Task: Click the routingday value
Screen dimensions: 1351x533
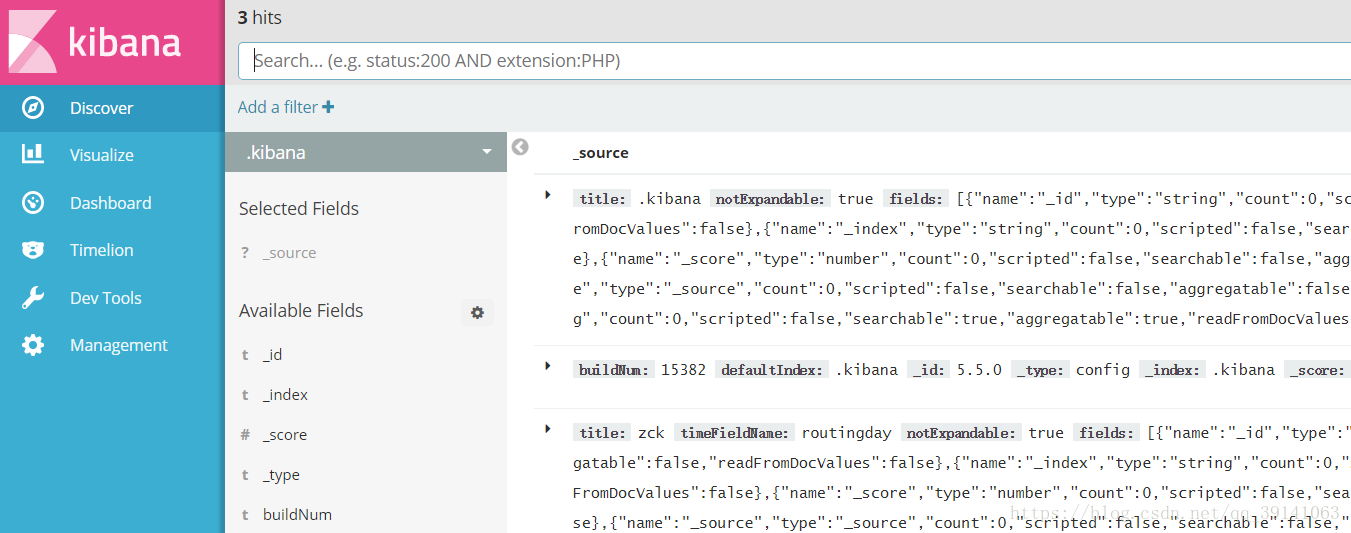Action: pyautogui.click(x=847, y=433)
